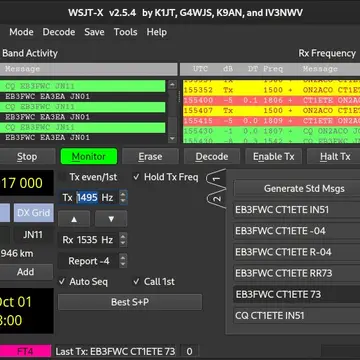This screenshot has width=360, height=360.
Task: Click the 0 counter in the status bar
Action: (189, 351)
